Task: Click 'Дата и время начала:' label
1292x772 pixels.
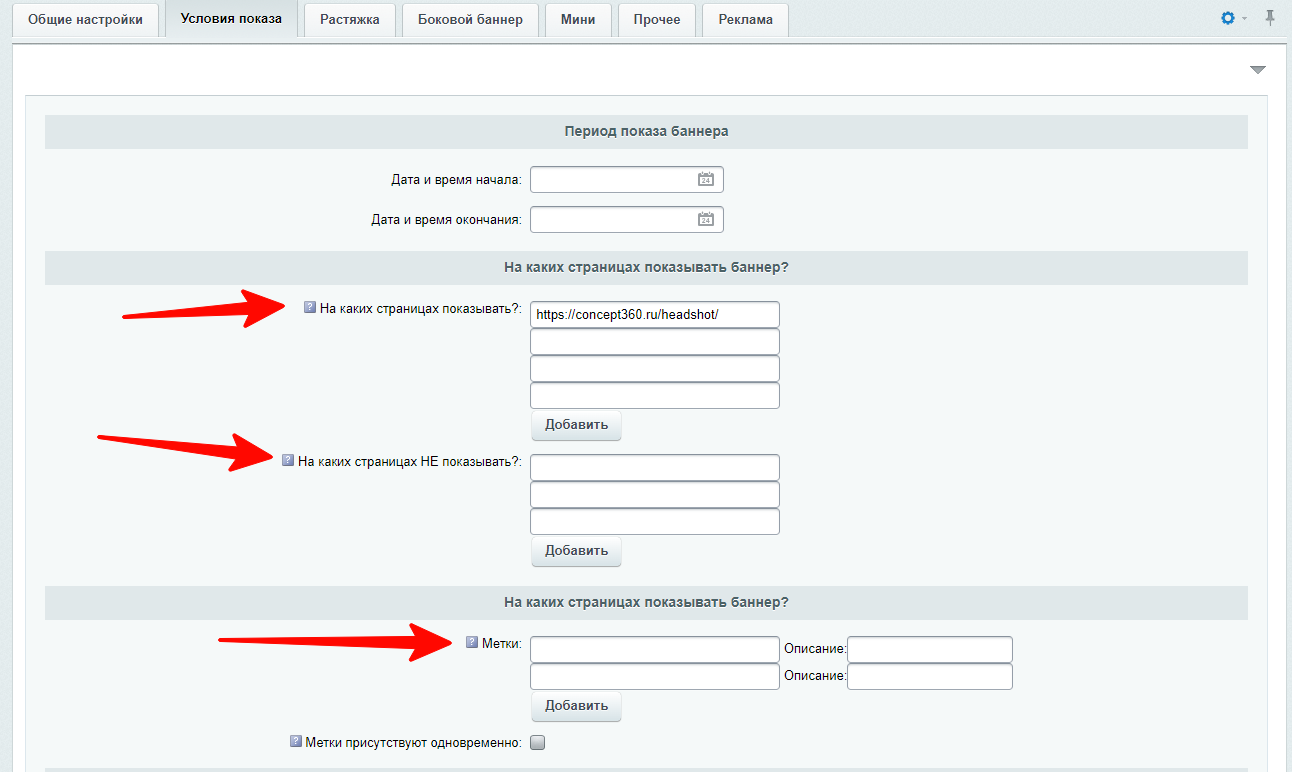Action: pos(456,181)
